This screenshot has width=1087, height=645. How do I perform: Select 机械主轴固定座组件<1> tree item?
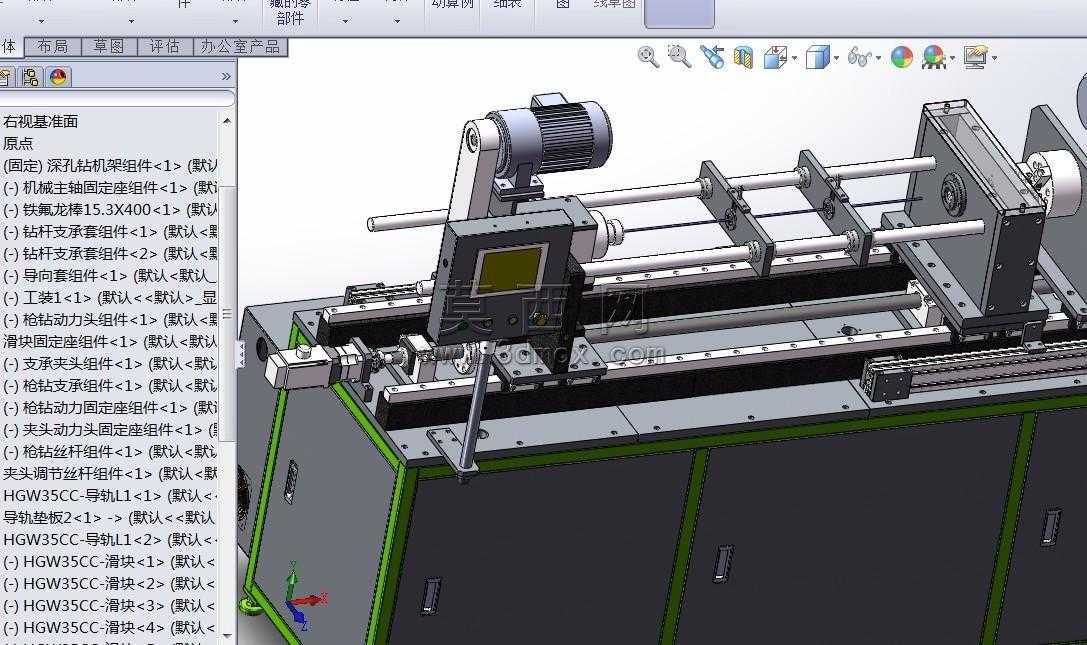click(x=110, y=188)
